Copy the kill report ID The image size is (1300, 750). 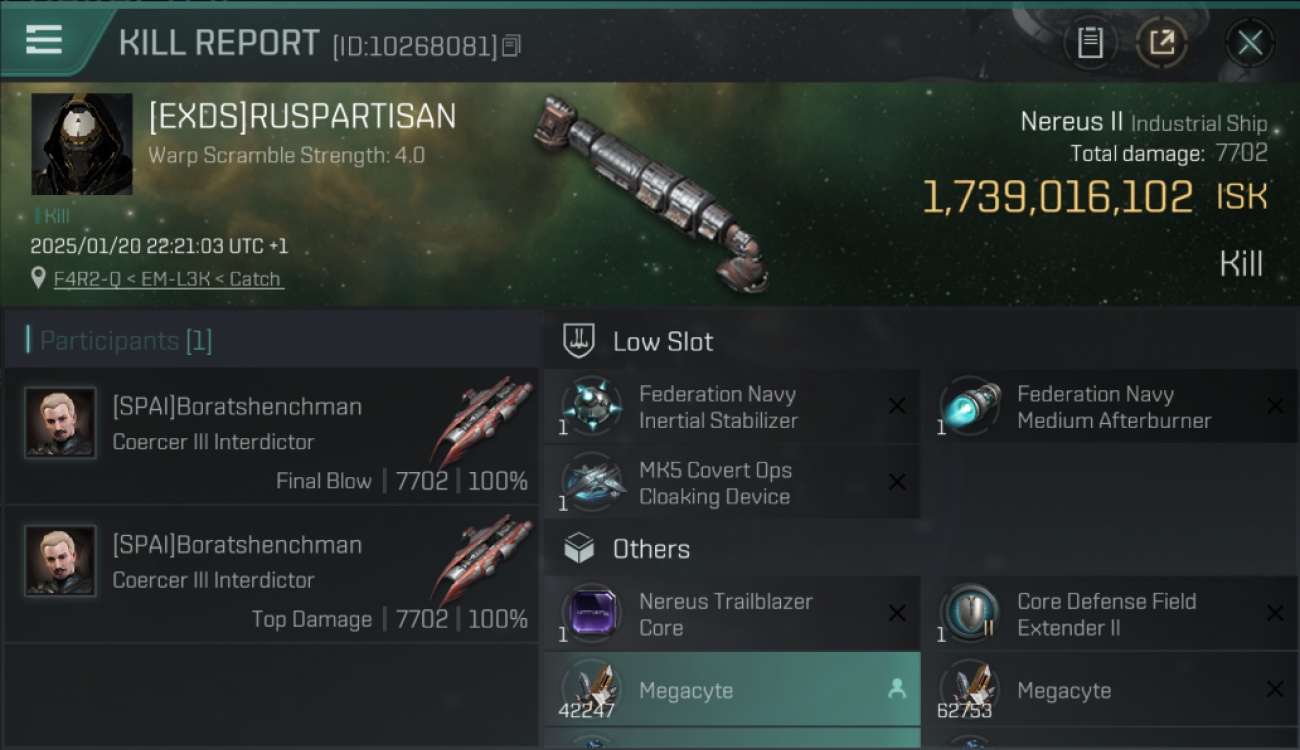click(512, 46)
